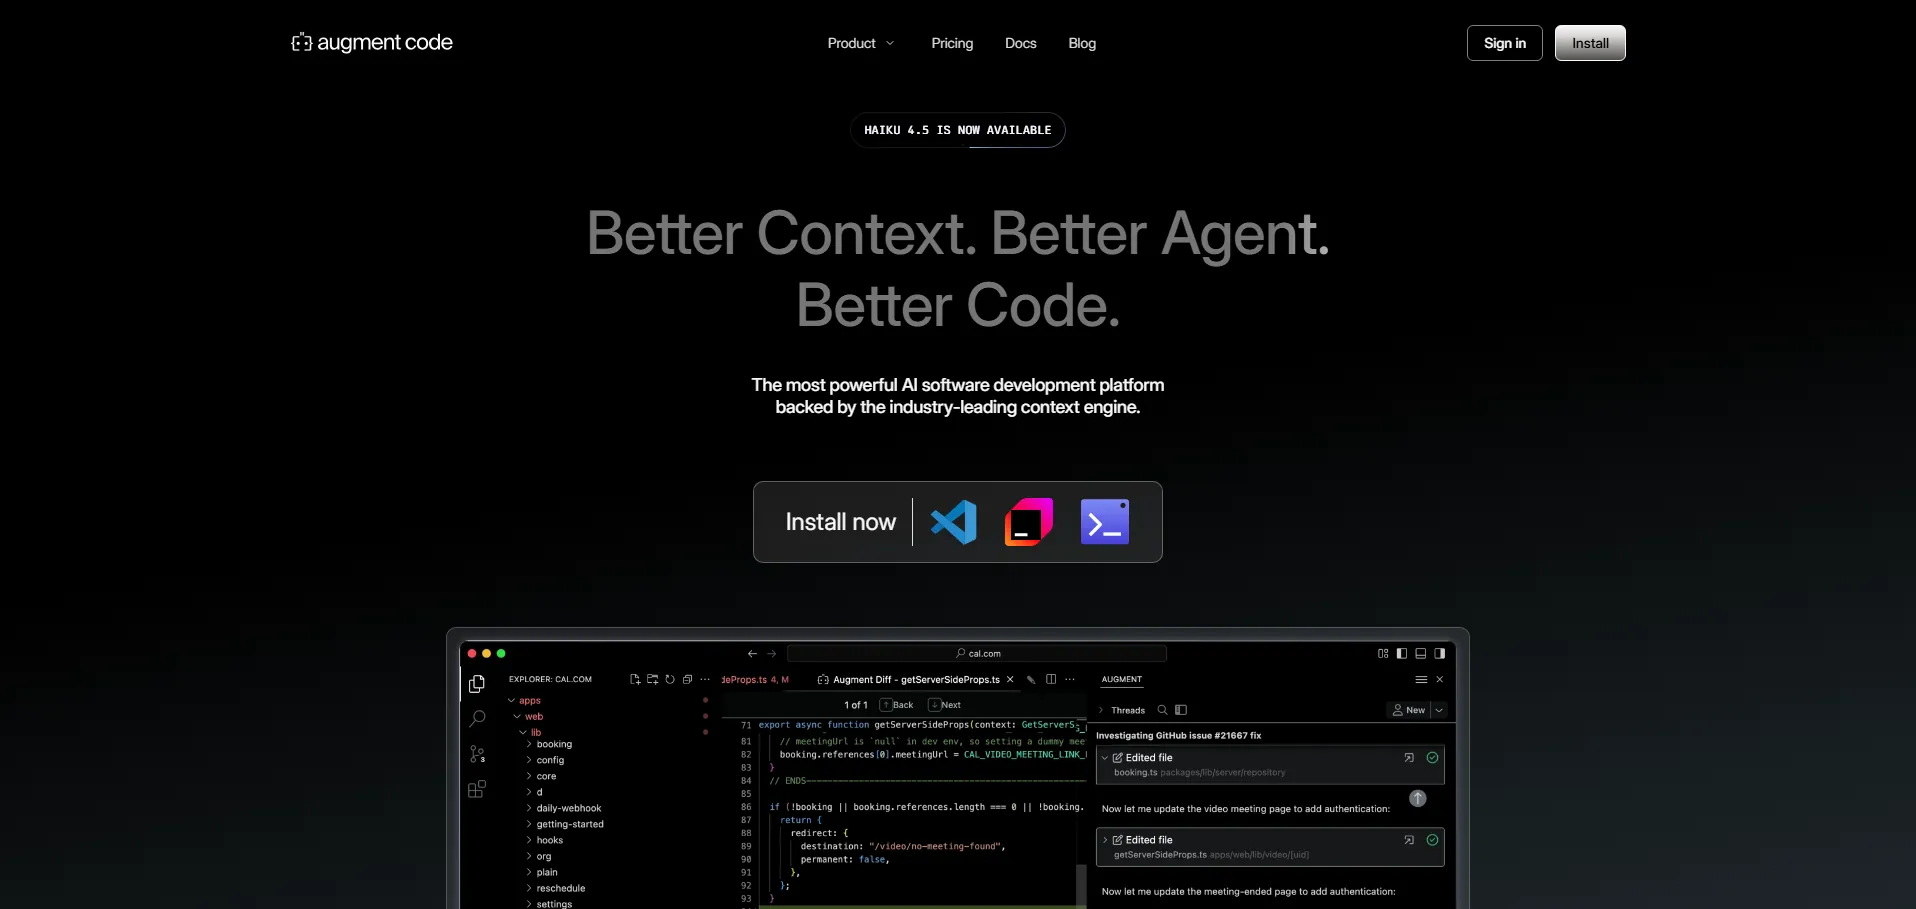Toggle the secondary sidebar layout icon
This screenshot has height=909, width=1916.
point(1439,654)
